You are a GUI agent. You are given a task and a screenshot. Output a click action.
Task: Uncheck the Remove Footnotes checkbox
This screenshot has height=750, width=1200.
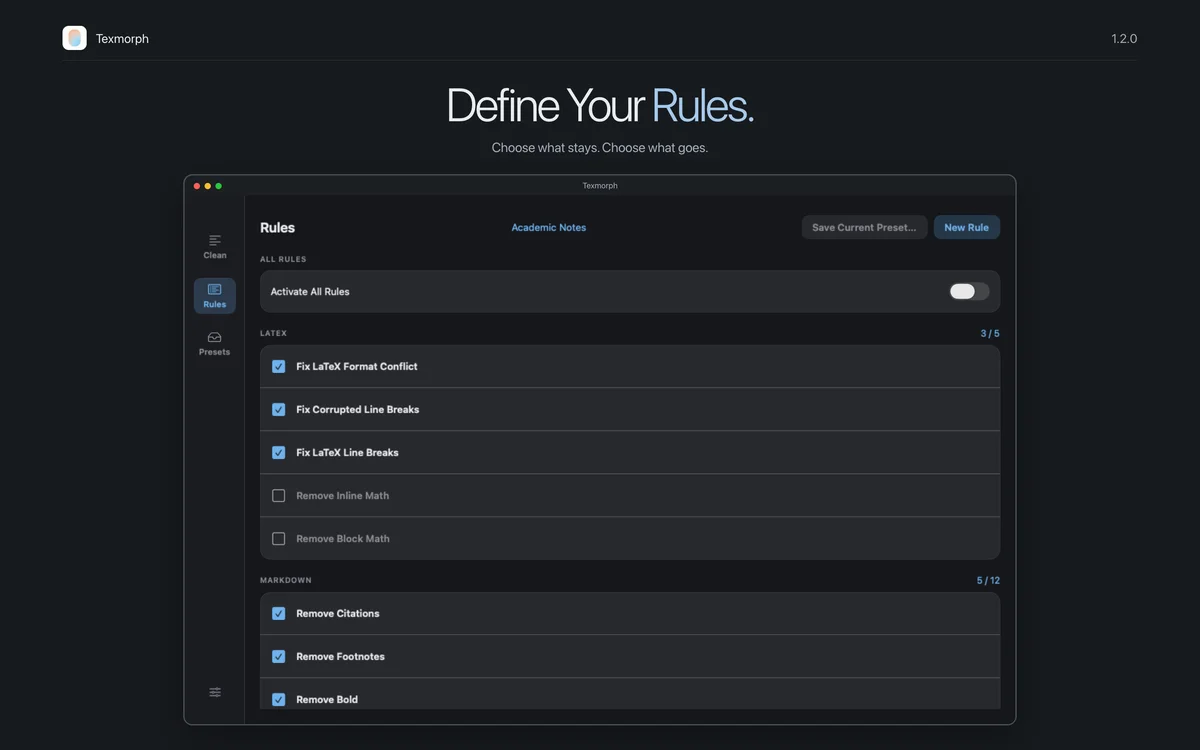tap(279, 656)
